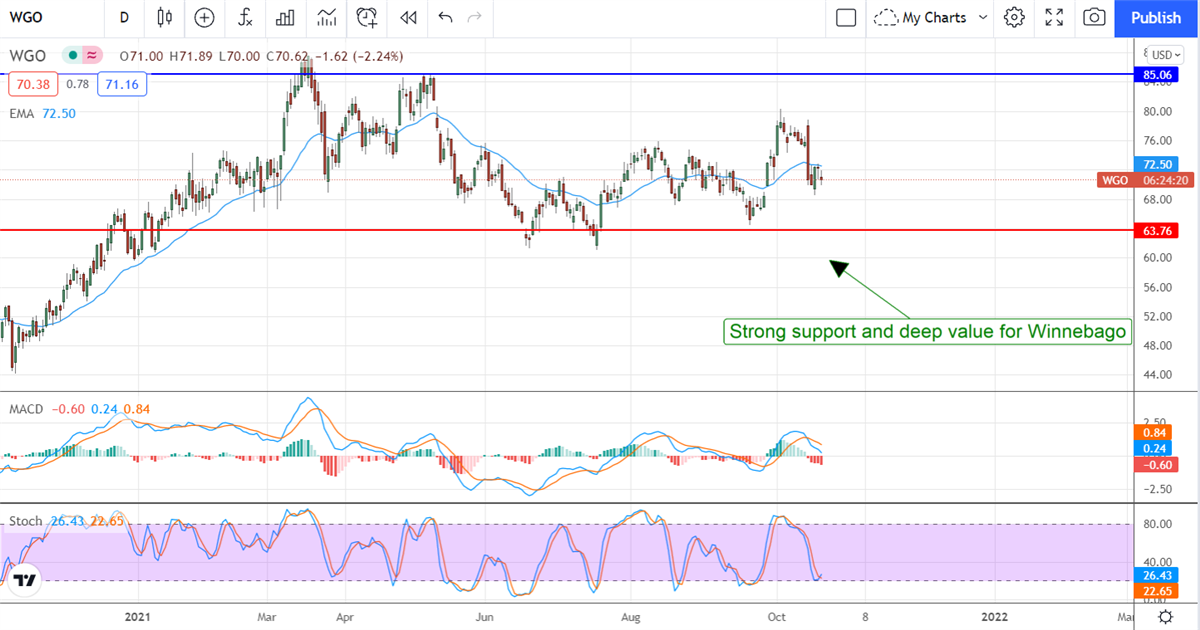The height and width of the screenshot is (630, 1200).
Task: Open axis settings with the bottom-right gear
Action: 1165,617
